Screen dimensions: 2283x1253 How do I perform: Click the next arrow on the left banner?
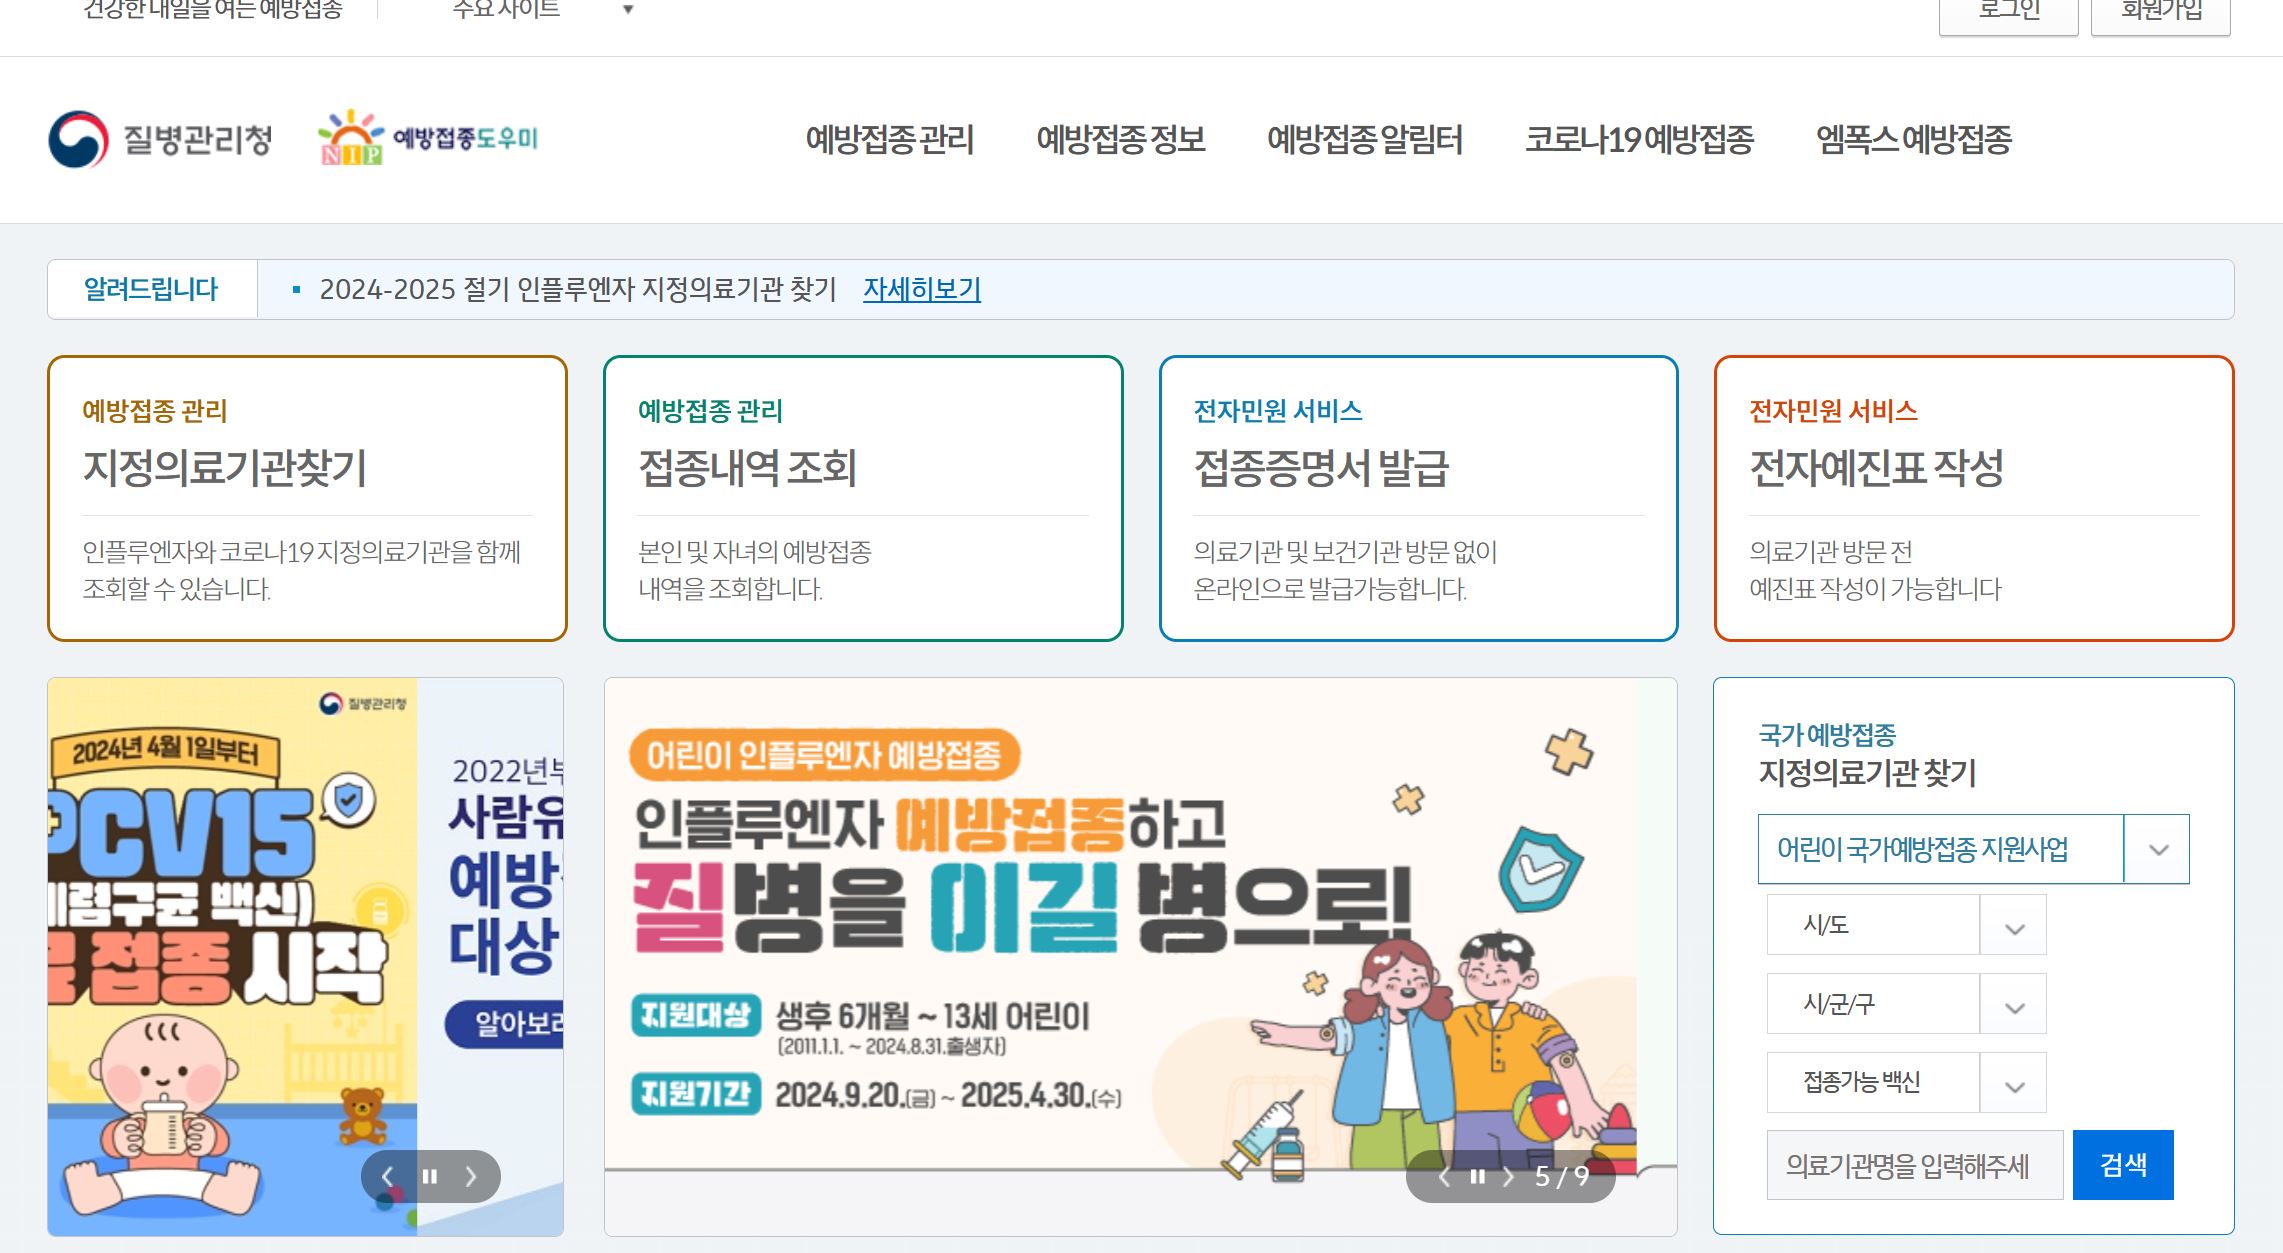point(471,1176)
